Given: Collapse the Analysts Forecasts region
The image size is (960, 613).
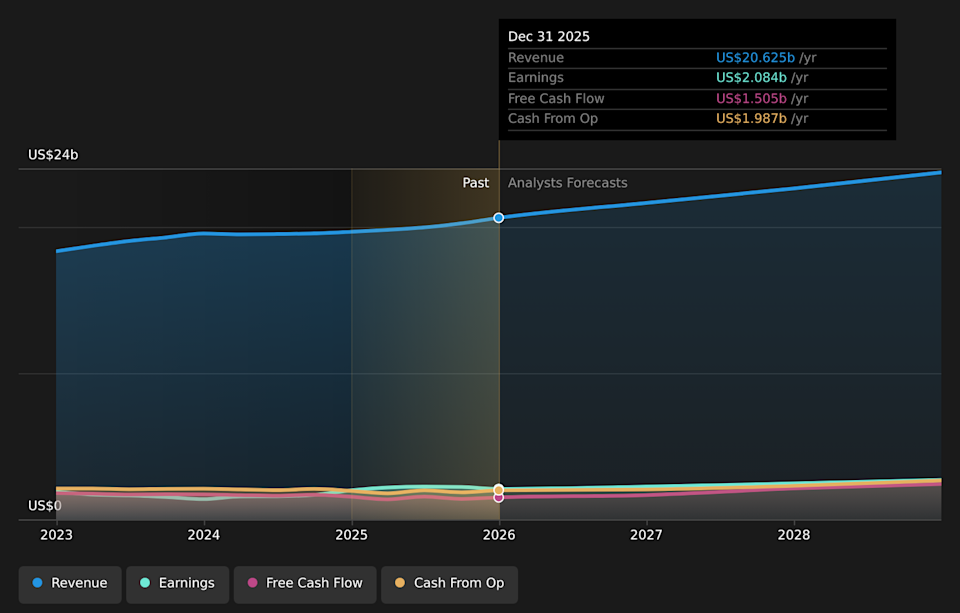Looking at the screenshot, I should point(568,182).
